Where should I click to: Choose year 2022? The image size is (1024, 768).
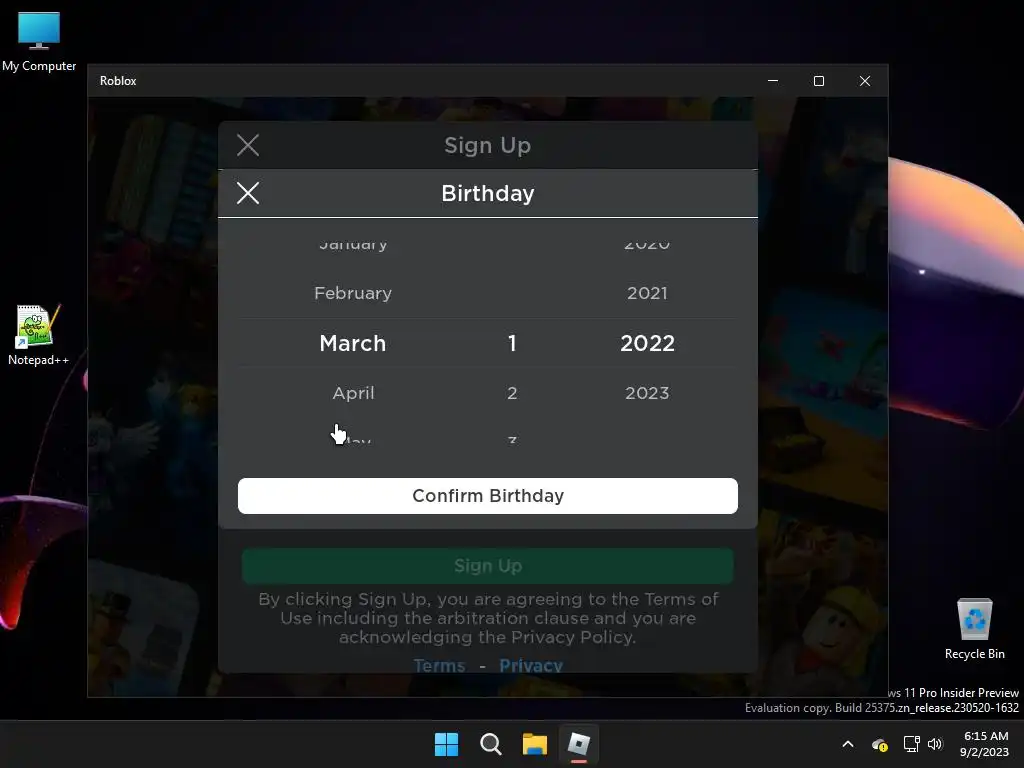point(647,344)
